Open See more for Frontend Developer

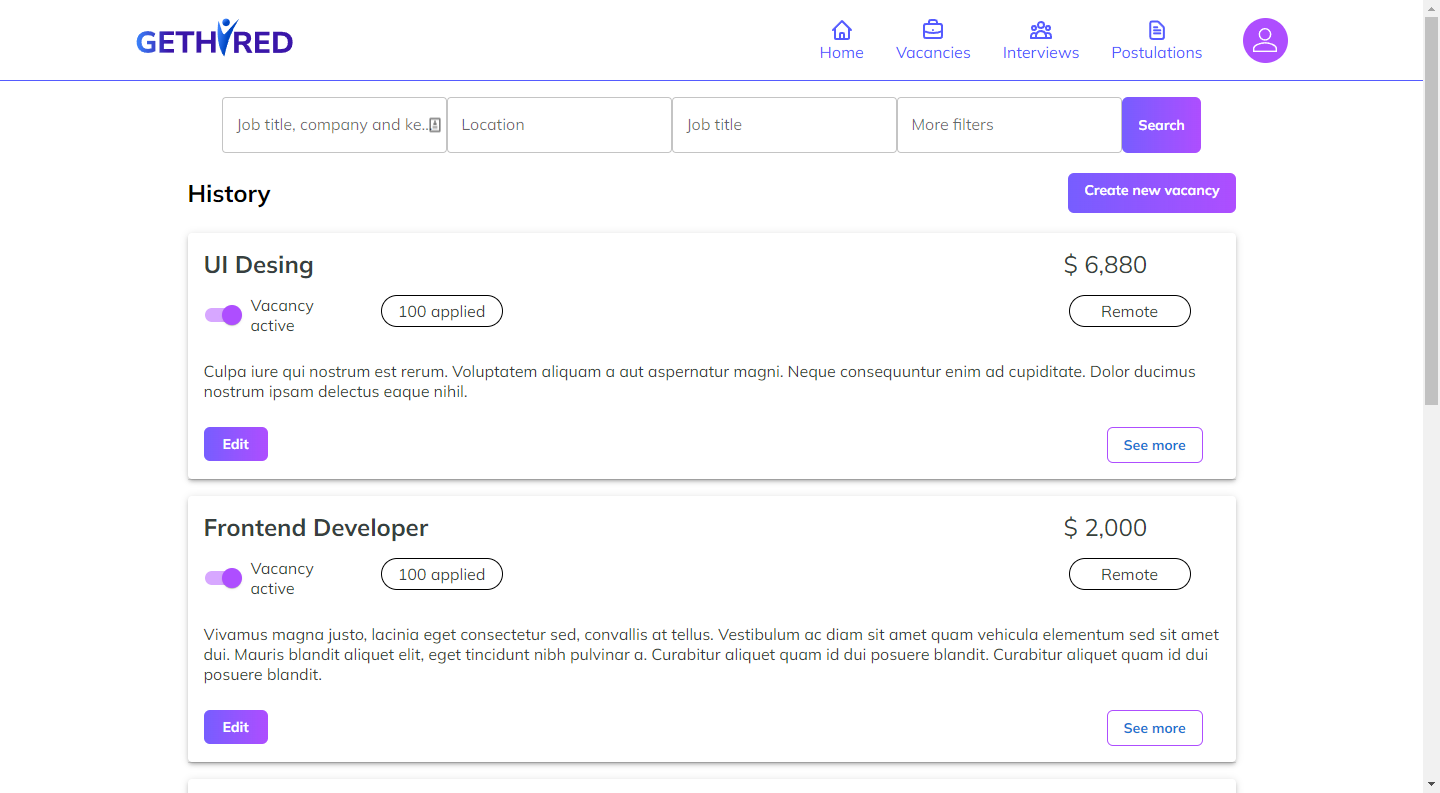1154,727
